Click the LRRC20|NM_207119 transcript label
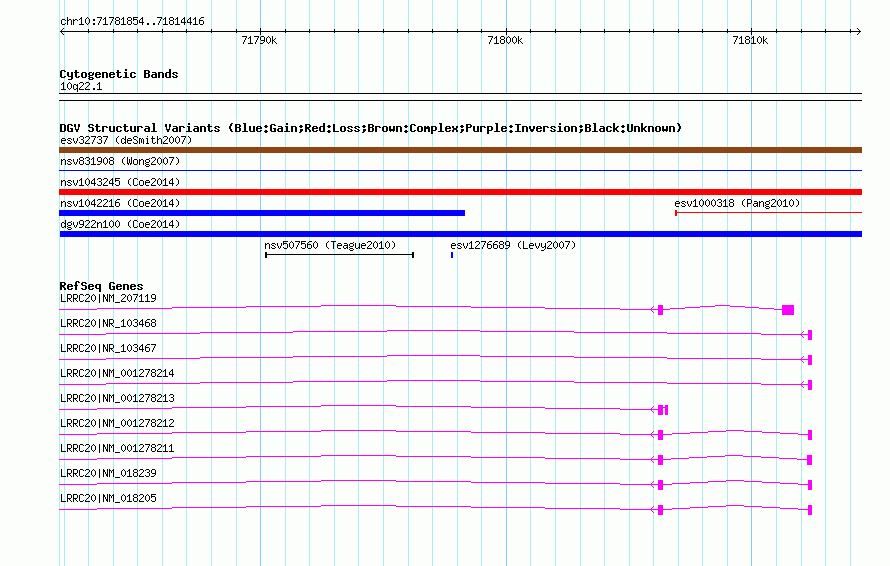 coord(108,299)
